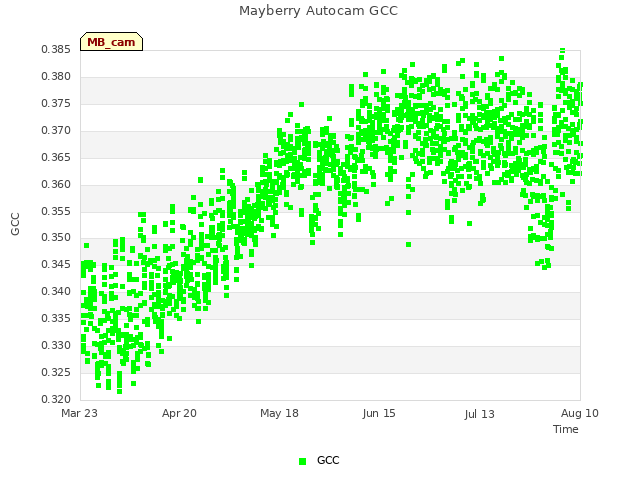640x480 pixels.
Task: Click the 0.325 y-axis value
Action: (56, 372)
